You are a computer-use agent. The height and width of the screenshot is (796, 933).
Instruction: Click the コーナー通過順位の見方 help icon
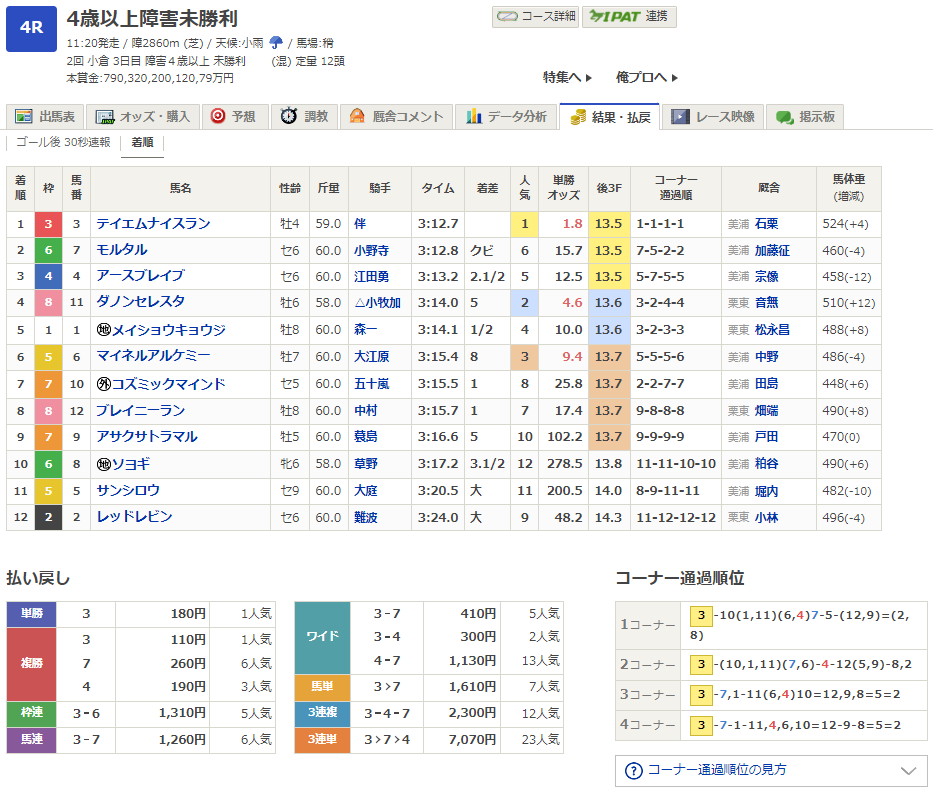point(634,771)
